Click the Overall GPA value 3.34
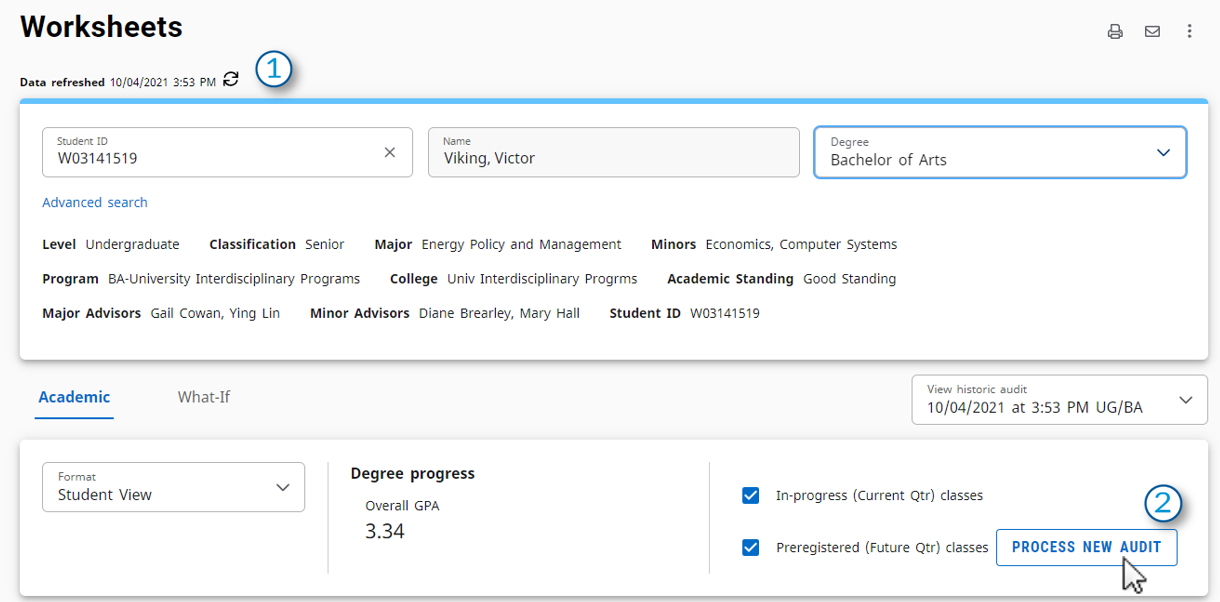 pyautogui.click(x=385, y=531)
